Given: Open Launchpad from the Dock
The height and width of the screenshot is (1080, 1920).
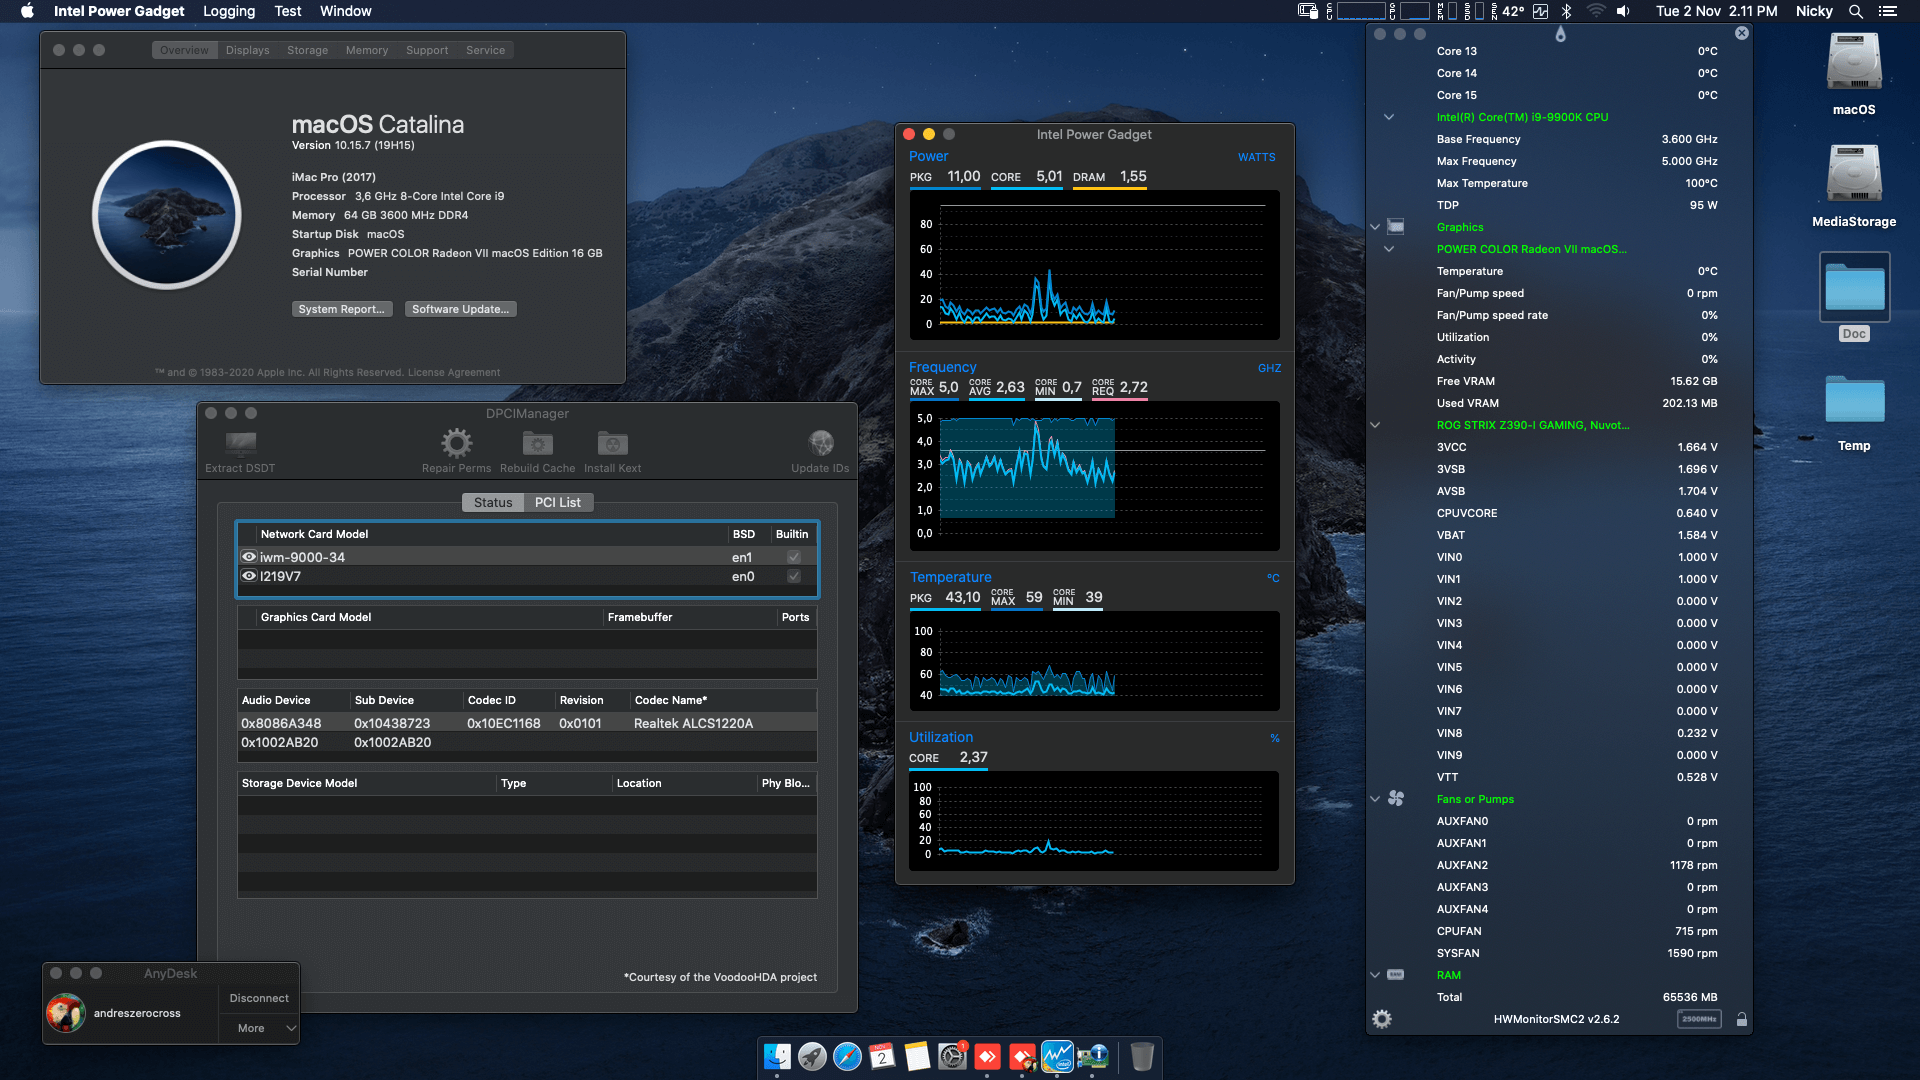Looking at the screenshot, I should [x=812, y=1056].
